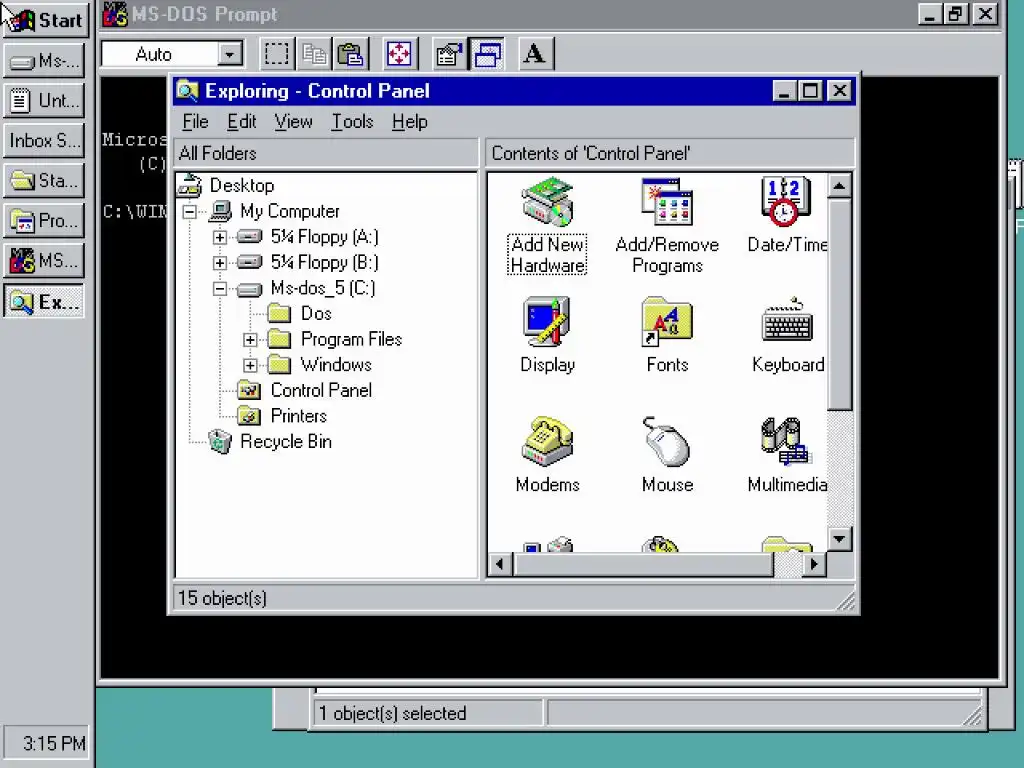
Task: Click the Paste icon in MS-DOS toolbar
Action: pyautogui.click(x=351, y=54)
